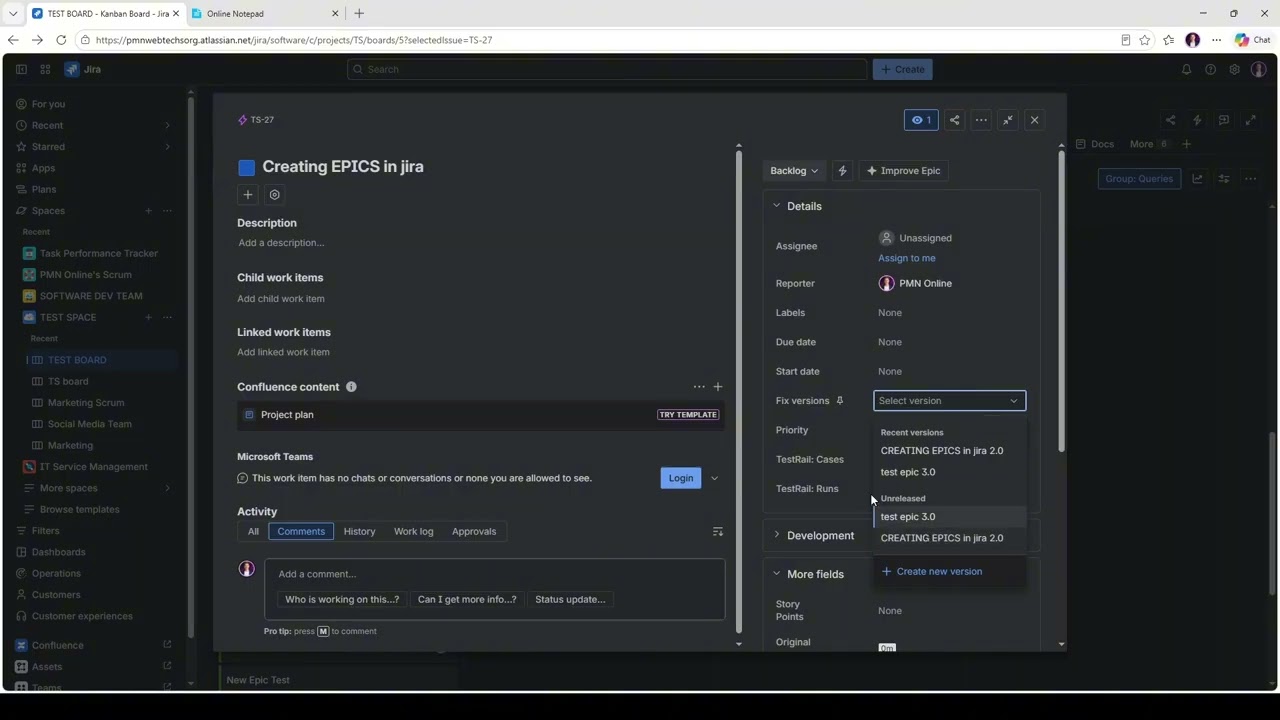This screenshot has width=1280, height=720.
Task: Open TS board in the sidebar
Action: click(68, 381)
